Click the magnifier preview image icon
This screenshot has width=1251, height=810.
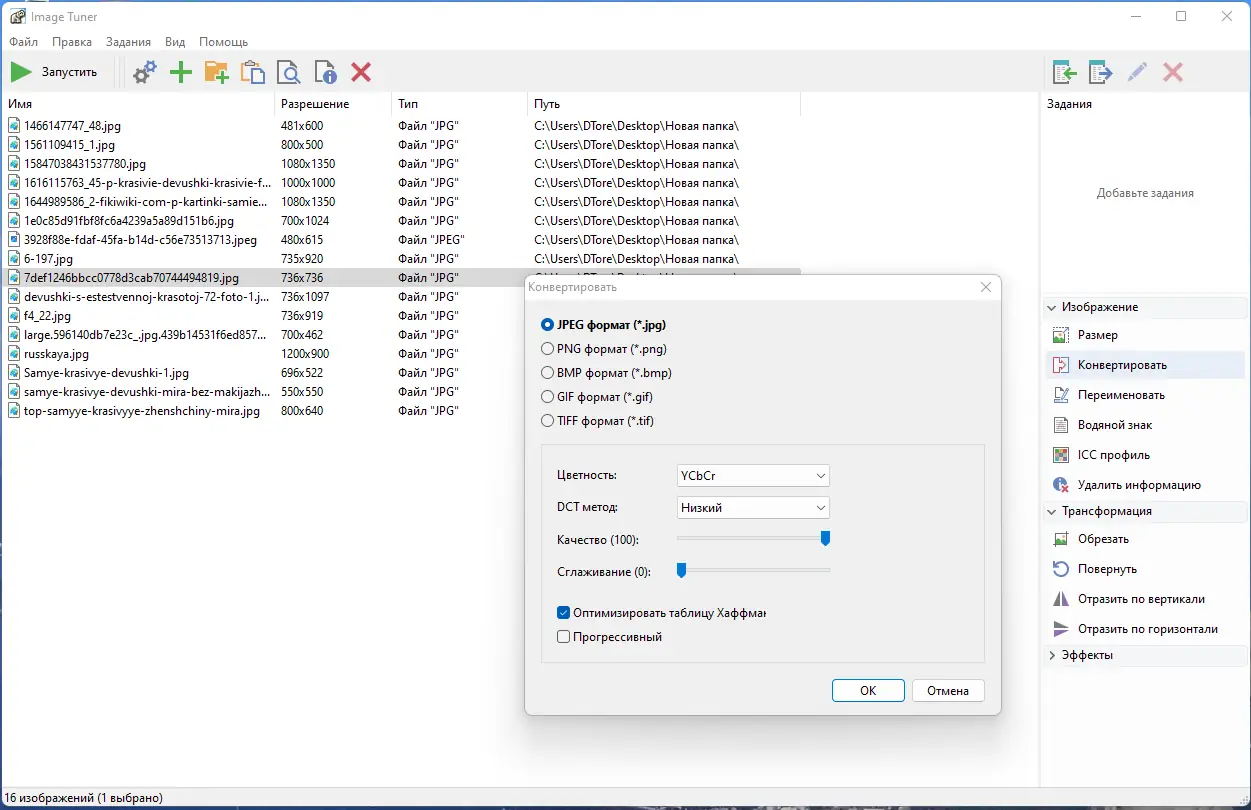point(288,72)
